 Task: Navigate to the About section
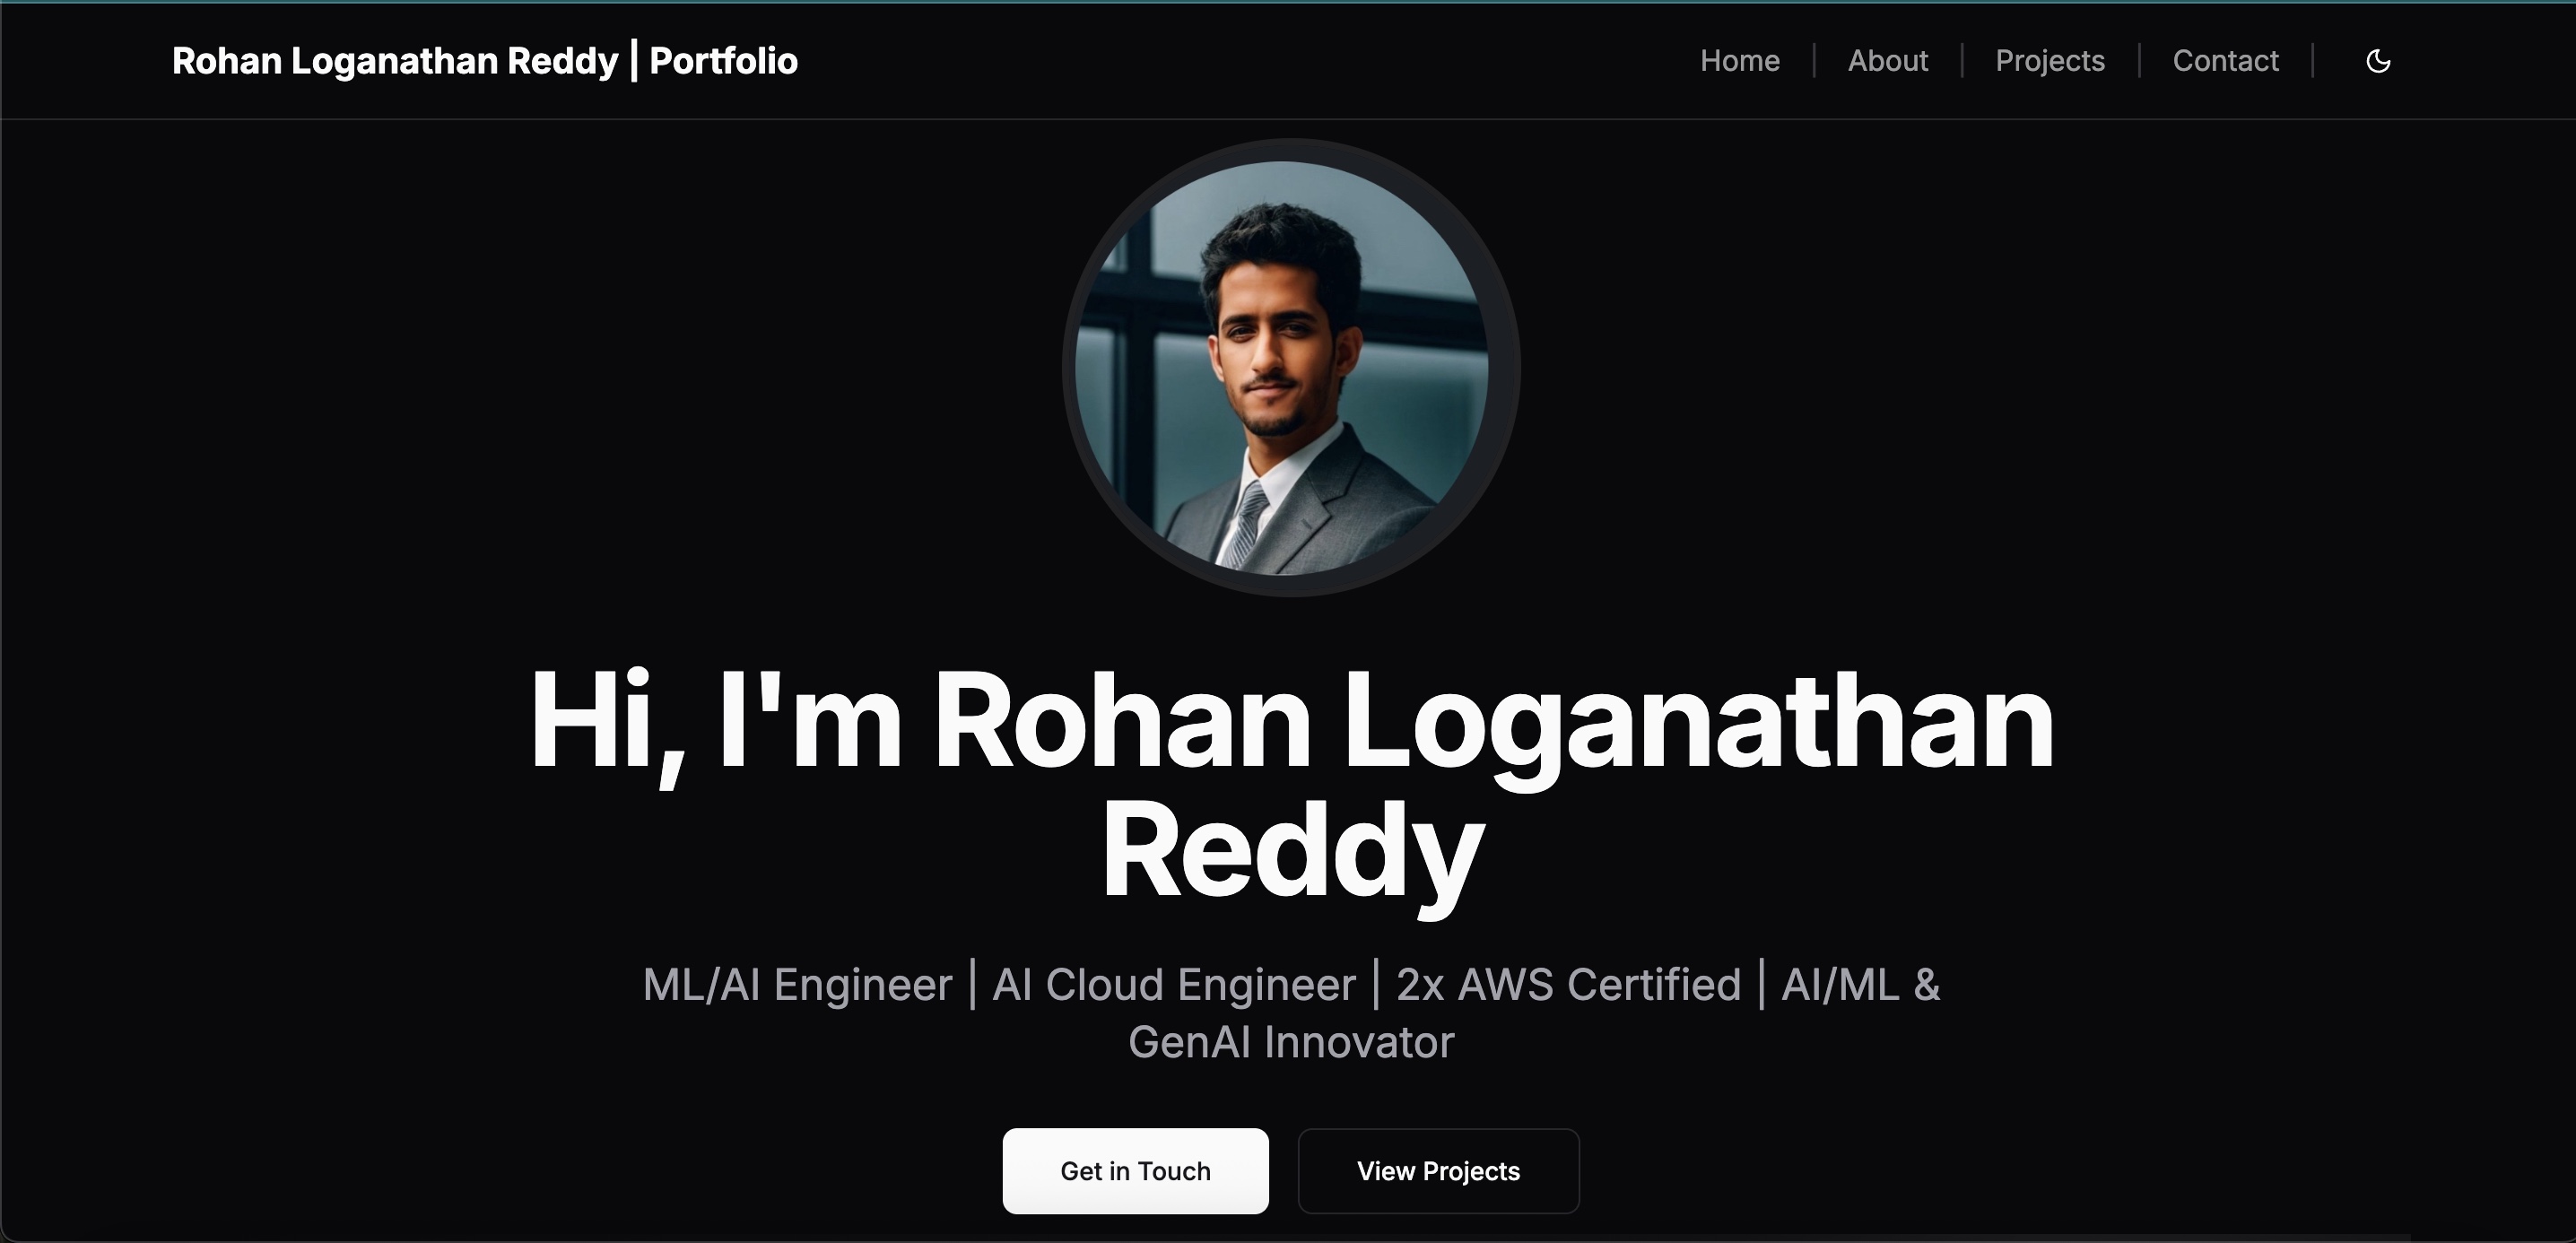(1888, 61)
